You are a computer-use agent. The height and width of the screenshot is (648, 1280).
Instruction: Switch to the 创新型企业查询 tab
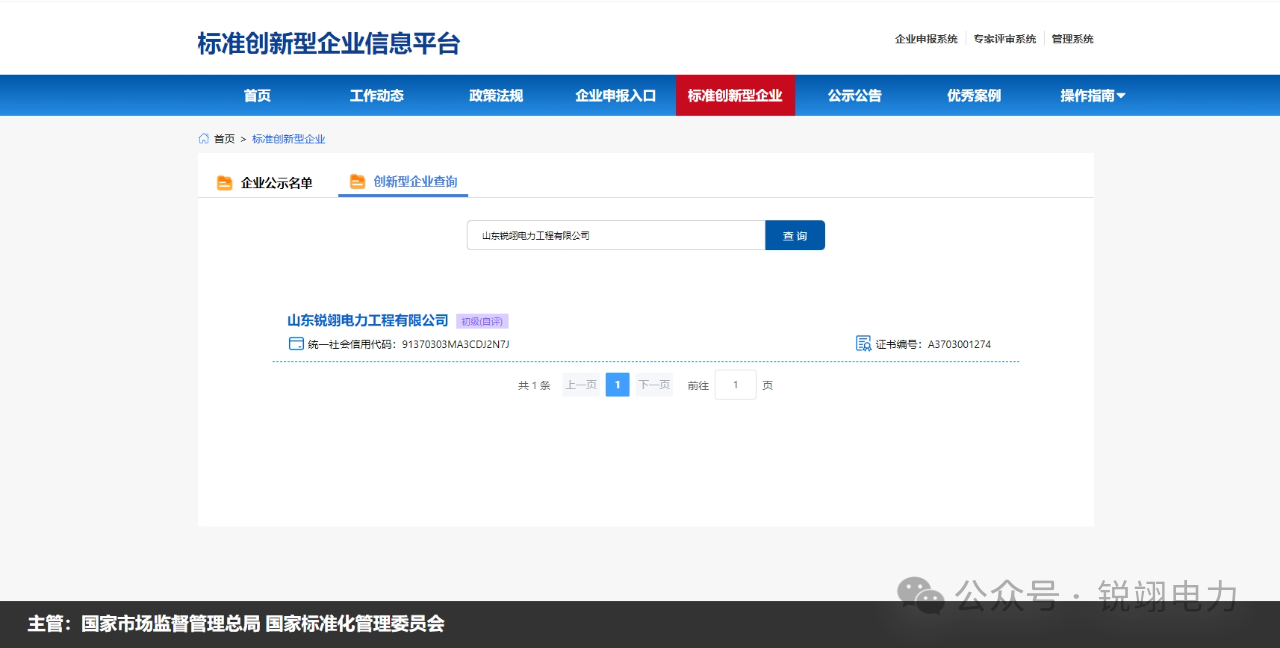coord(403,181)
